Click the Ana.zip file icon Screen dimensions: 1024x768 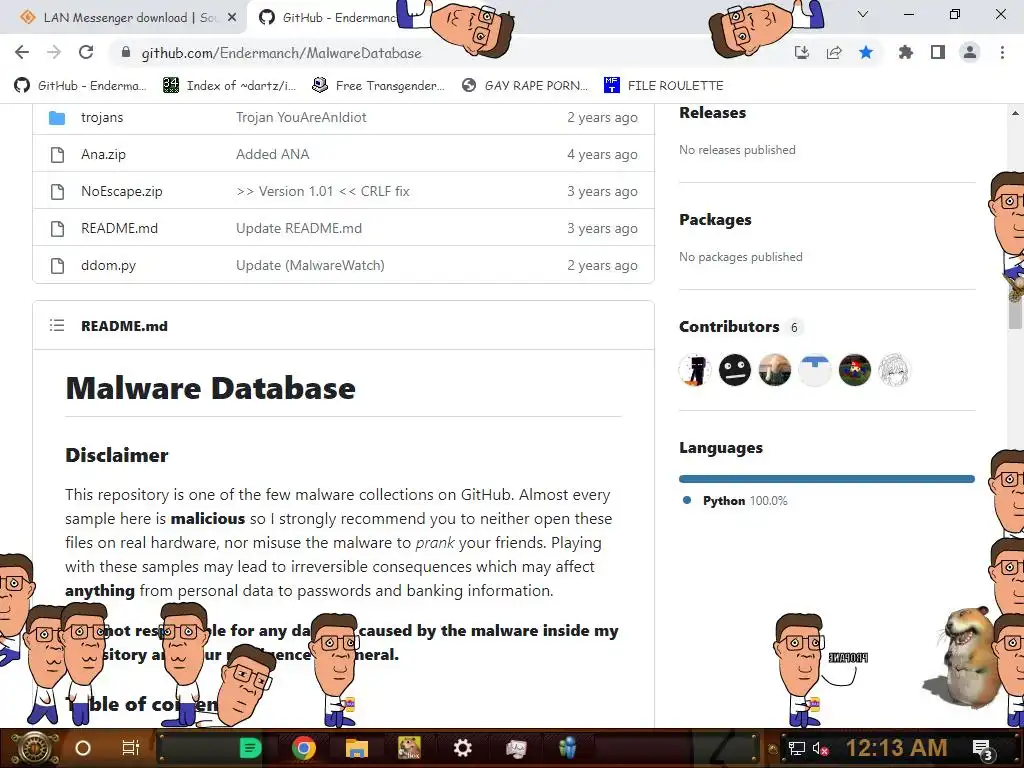pos(57,155)
